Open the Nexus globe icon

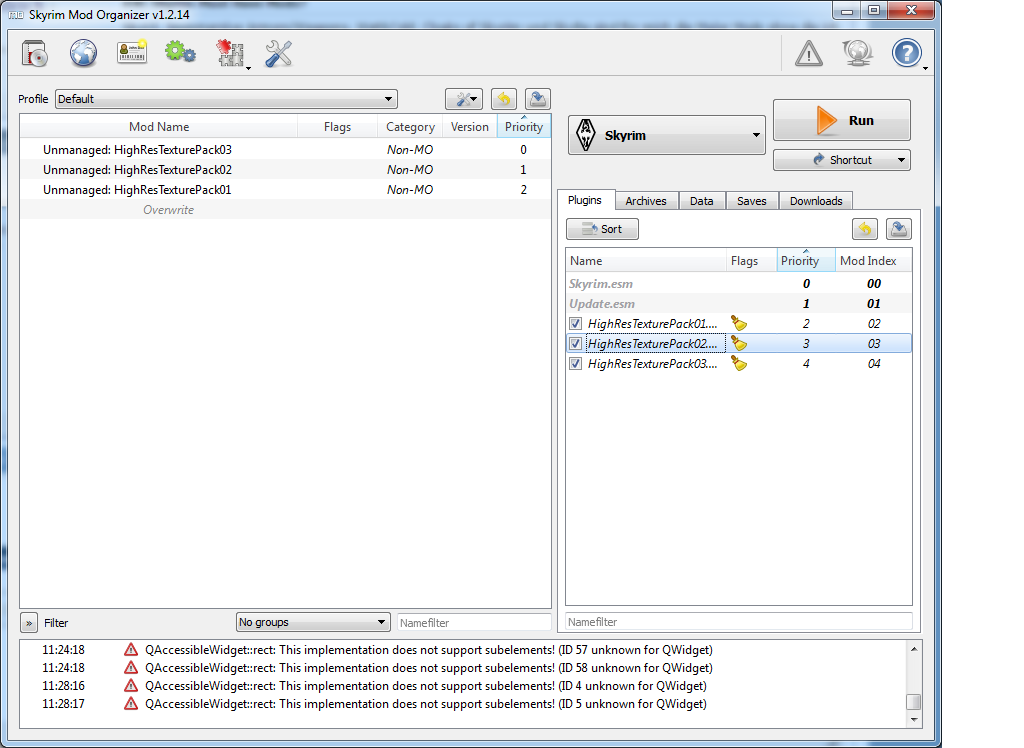tap(84, 54)
